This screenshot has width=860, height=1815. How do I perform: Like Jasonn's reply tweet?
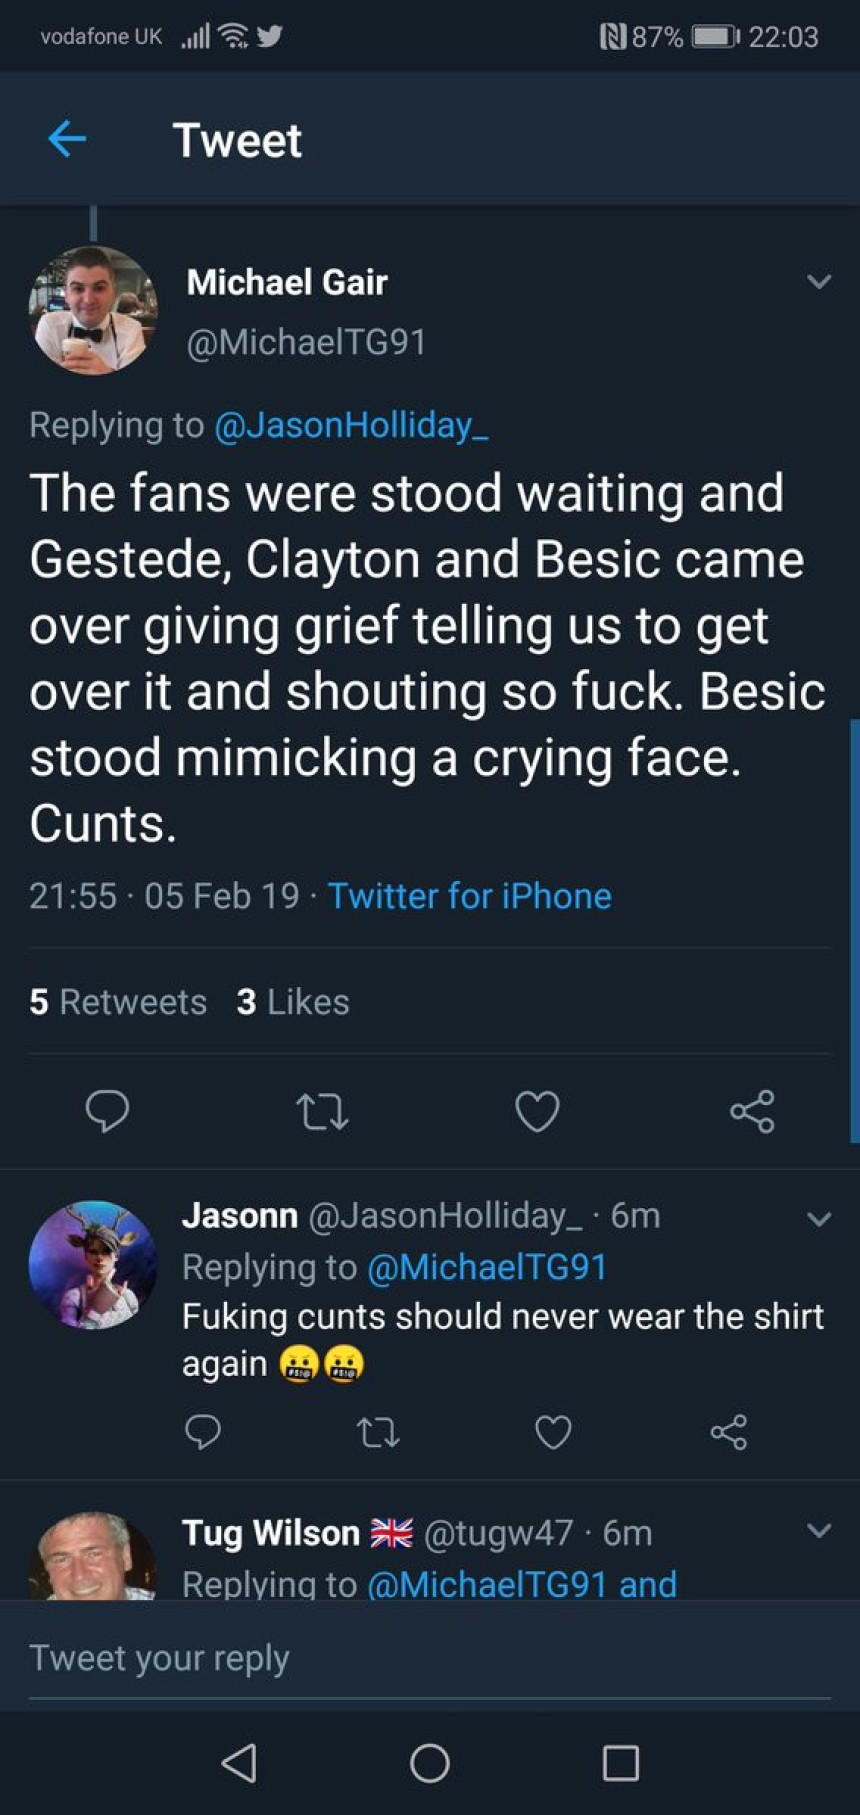click(x=553, y=1432)
